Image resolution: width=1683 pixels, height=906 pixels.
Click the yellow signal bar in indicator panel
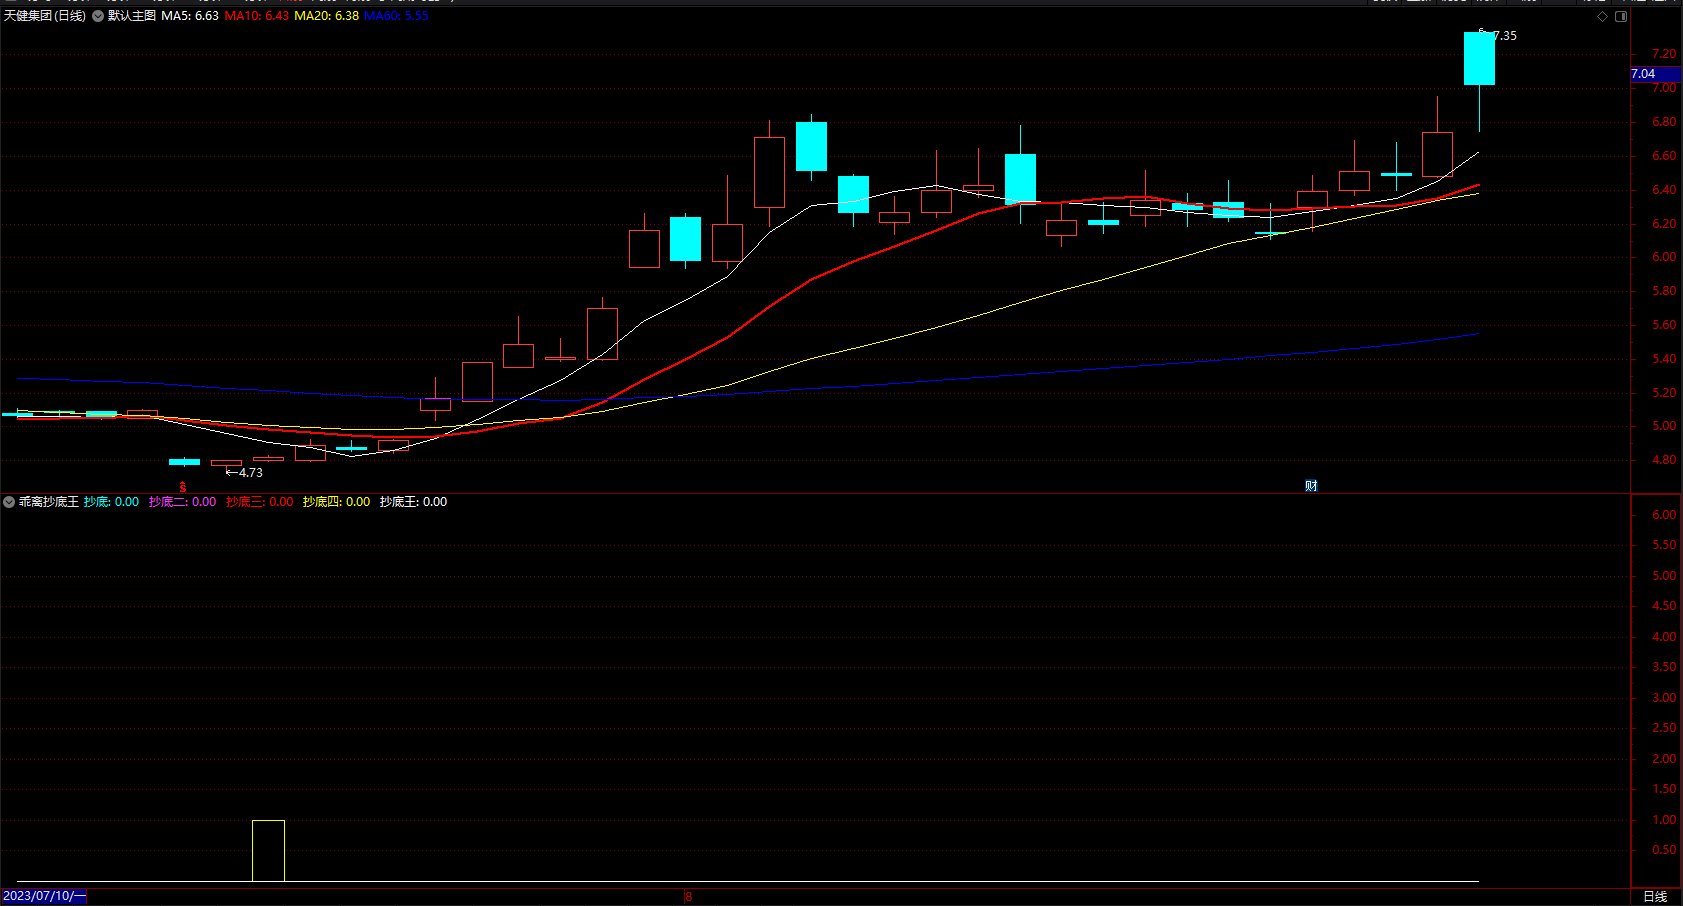coord(268,851)
